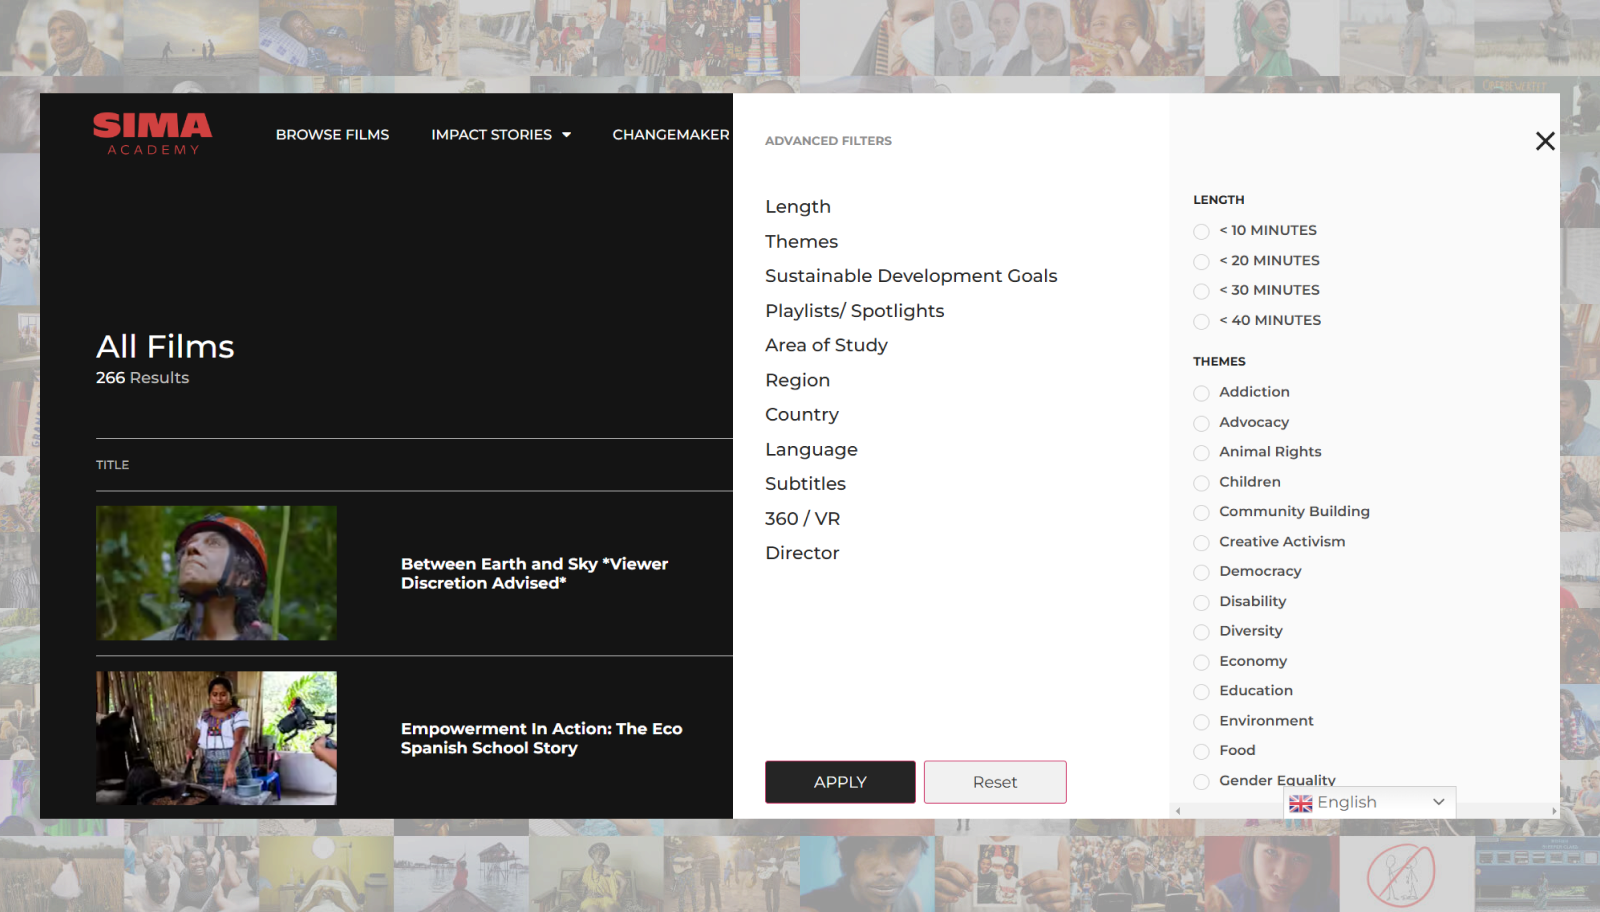Toggle the Environment theme filter
The width and height of the screenshot is (1600, 912).
coord(1201,722)
